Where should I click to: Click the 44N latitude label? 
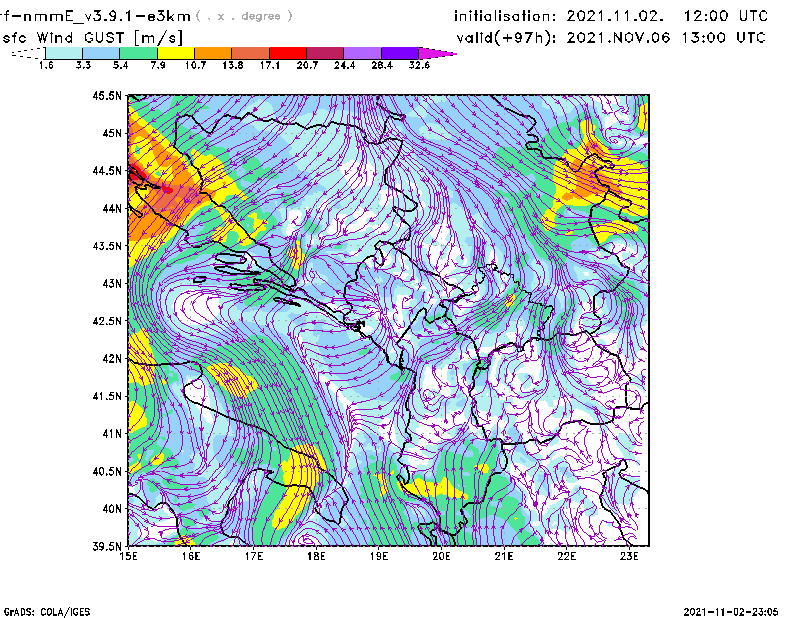112,208
